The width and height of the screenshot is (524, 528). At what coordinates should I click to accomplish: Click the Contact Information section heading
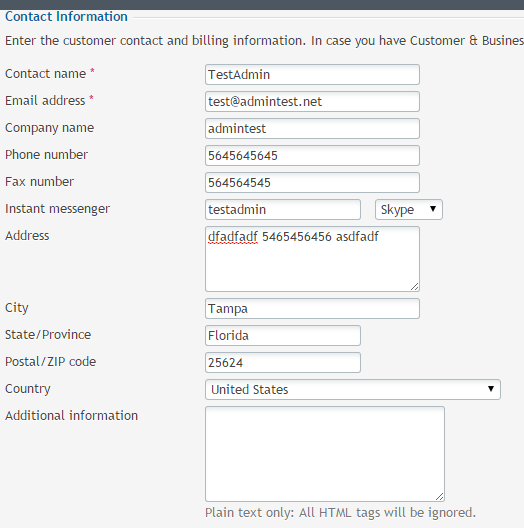66,16
